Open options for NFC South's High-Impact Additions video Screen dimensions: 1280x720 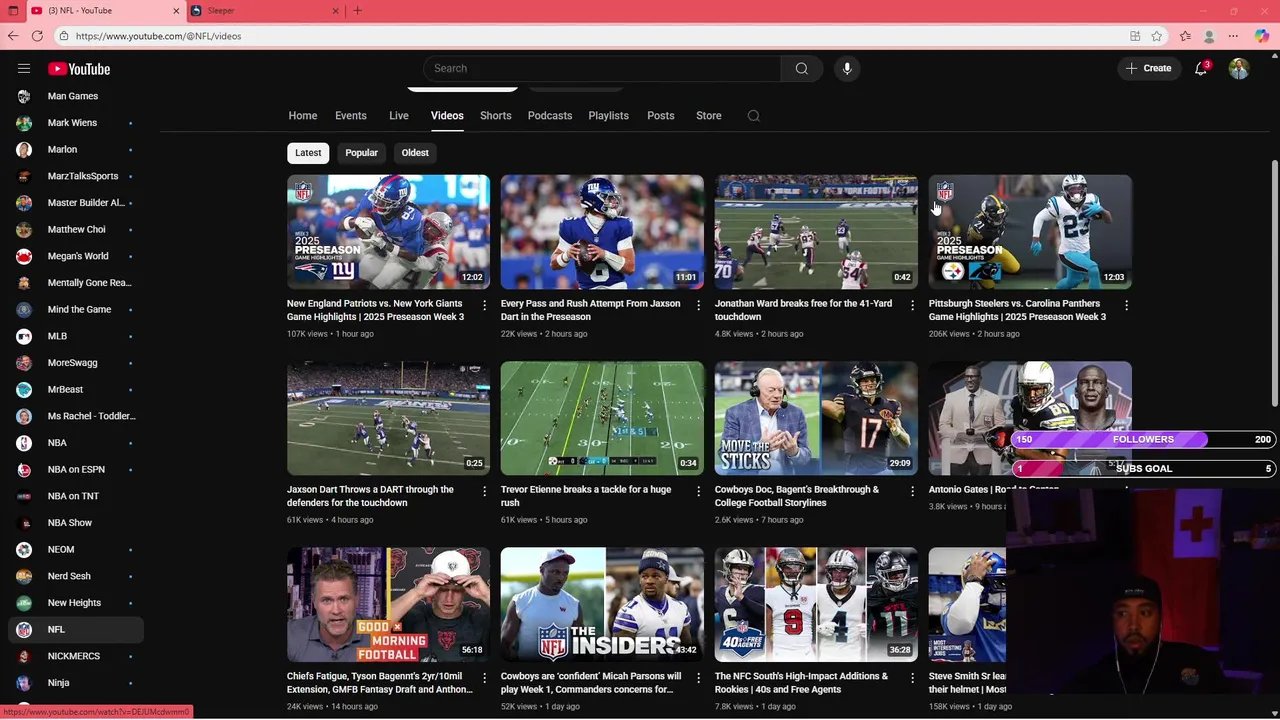[912, 678]
